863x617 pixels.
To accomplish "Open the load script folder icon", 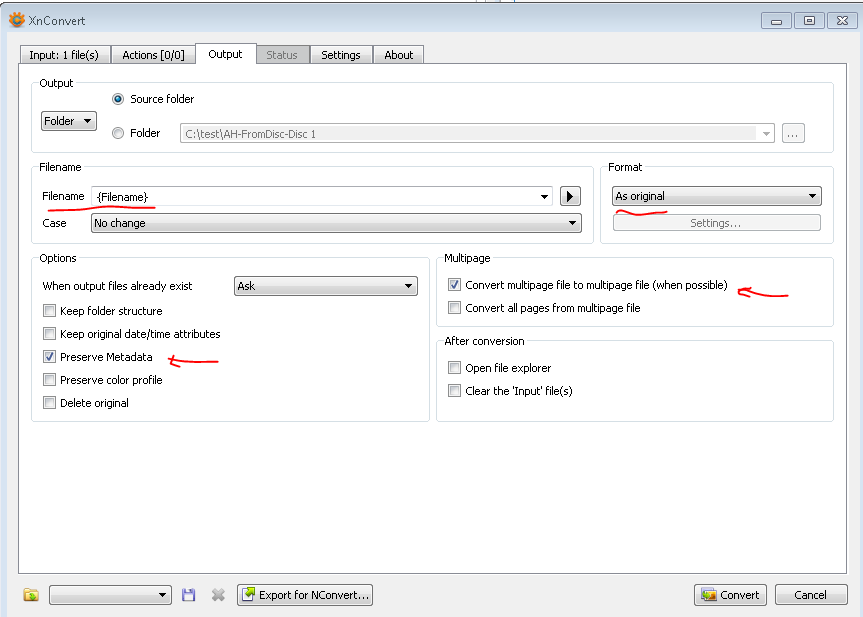I will (x=31, y=595).
